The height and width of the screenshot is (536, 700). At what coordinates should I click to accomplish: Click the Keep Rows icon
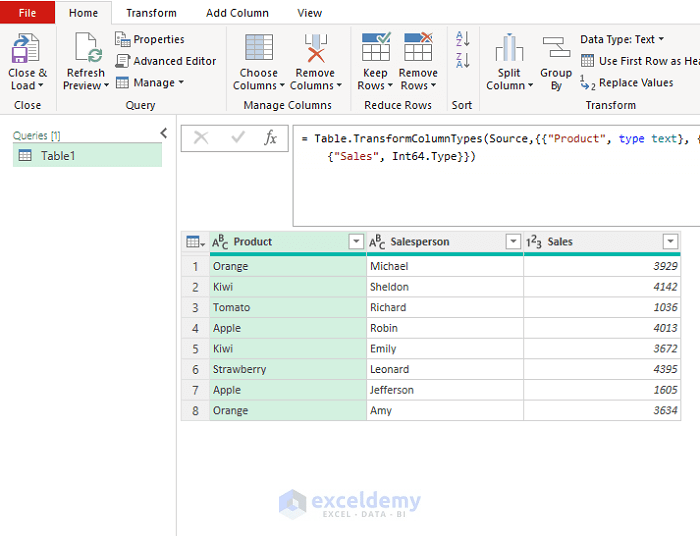(x=376, y=46)
